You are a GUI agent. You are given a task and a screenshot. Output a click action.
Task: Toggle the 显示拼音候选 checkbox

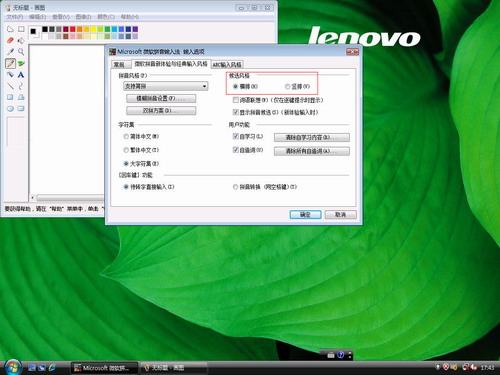(x=236, y=112)
